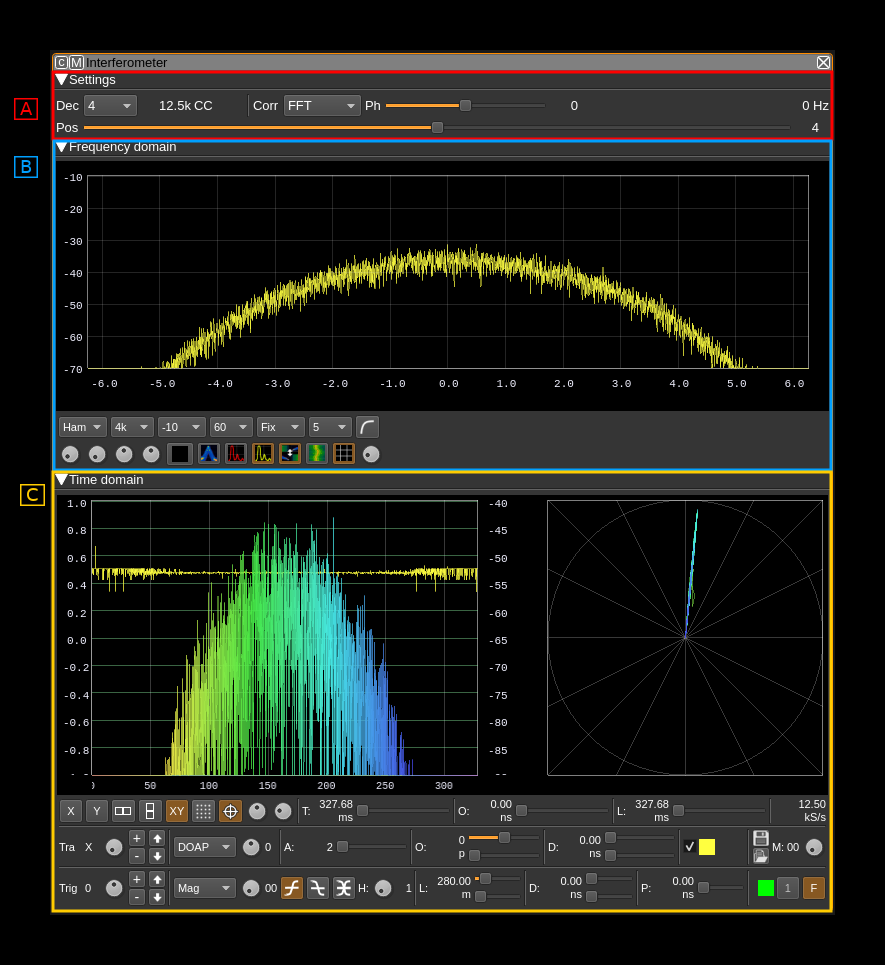885x965 pixels.
Task: Collapse the Frequency domain section
Action: [x=62, y=147]
